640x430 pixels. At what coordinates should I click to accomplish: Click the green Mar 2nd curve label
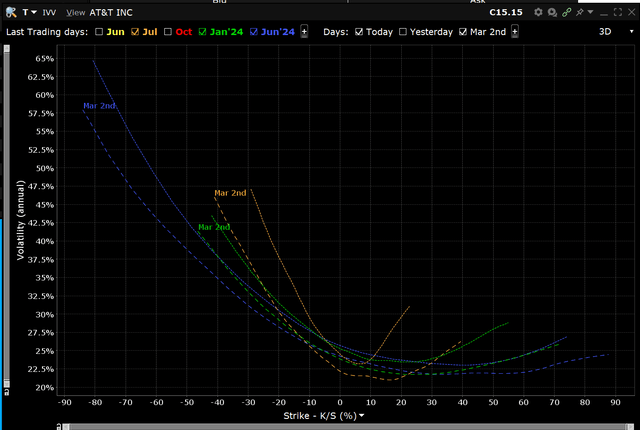click(214, 227)
